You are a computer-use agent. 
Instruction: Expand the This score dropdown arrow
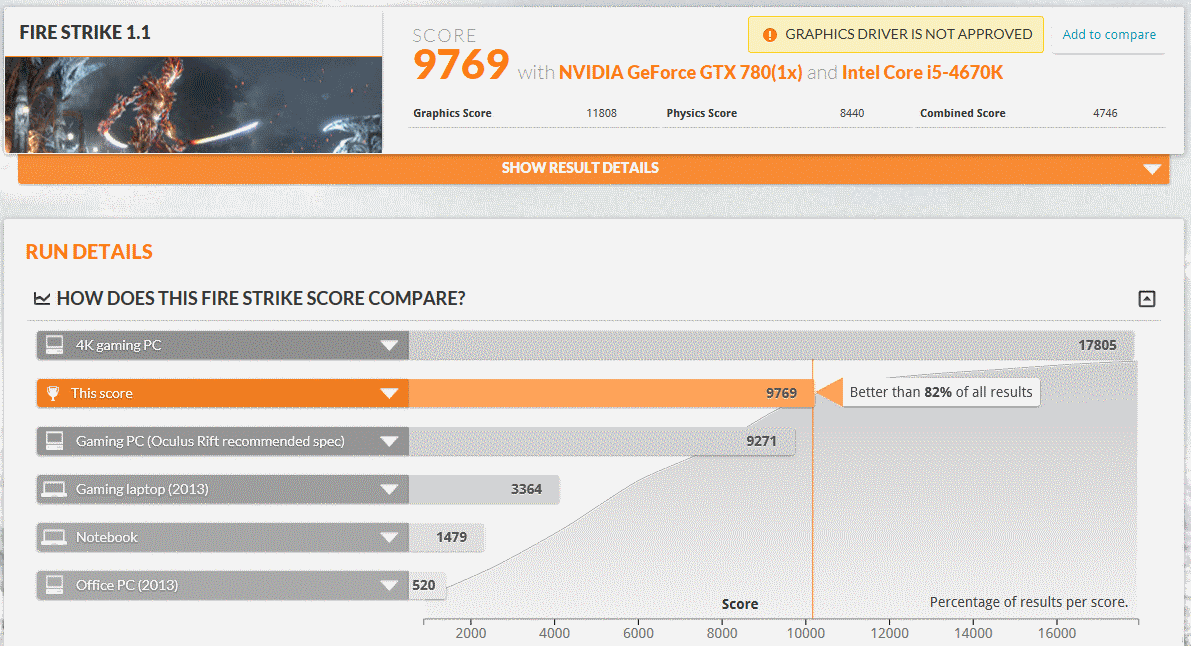(x=389, y=394)
